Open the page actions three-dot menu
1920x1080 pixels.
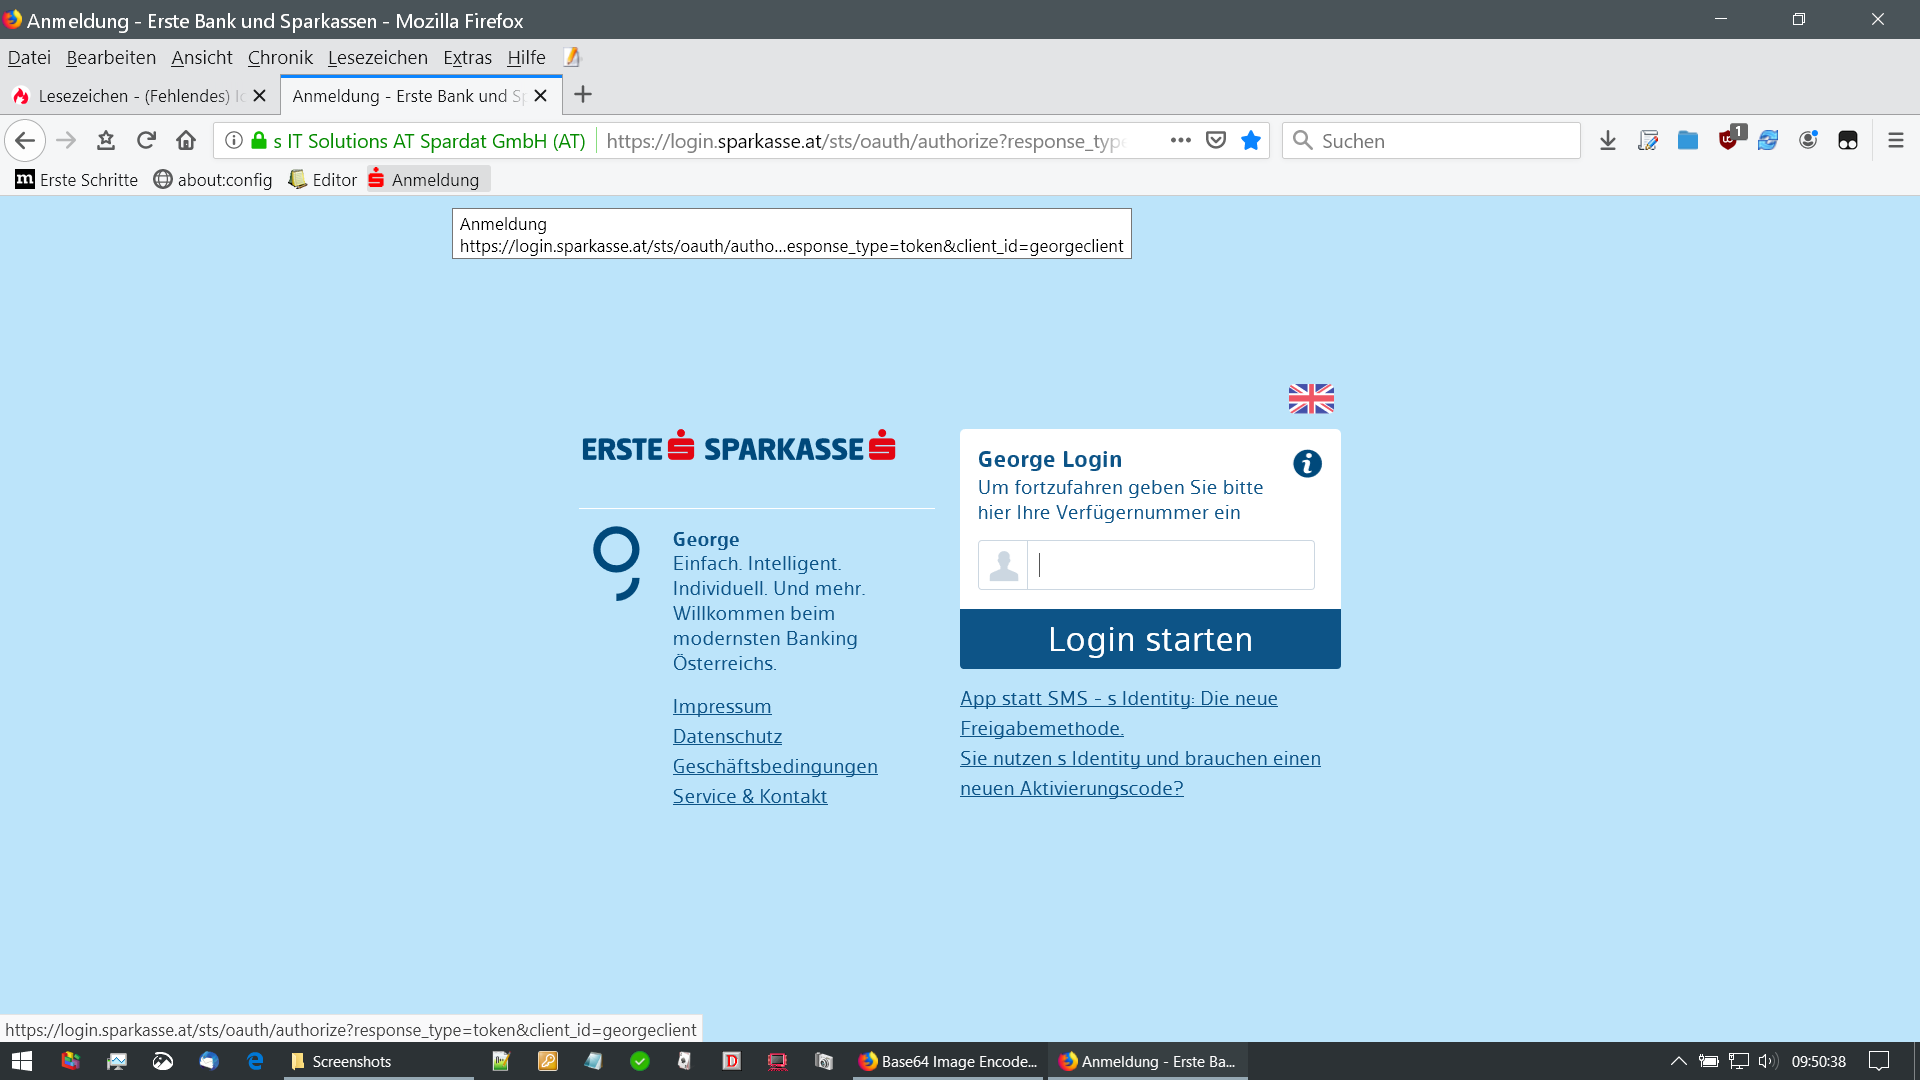tap(1180, 140)
